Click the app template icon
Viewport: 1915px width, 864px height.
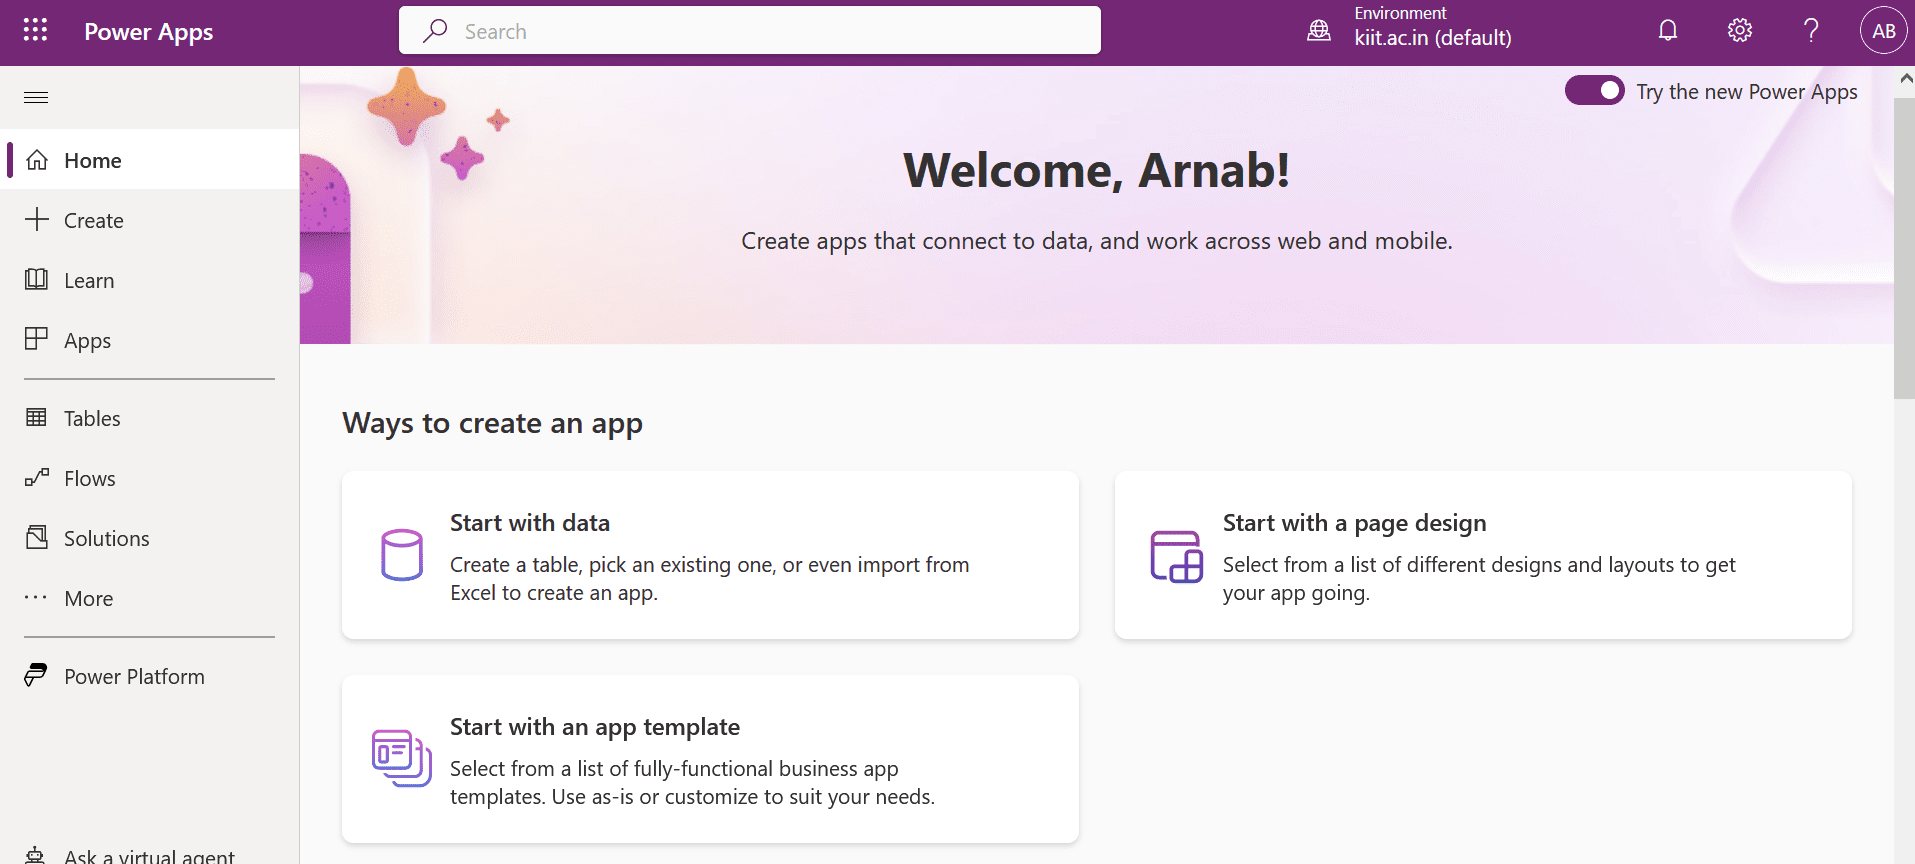(x=401, y=758)
